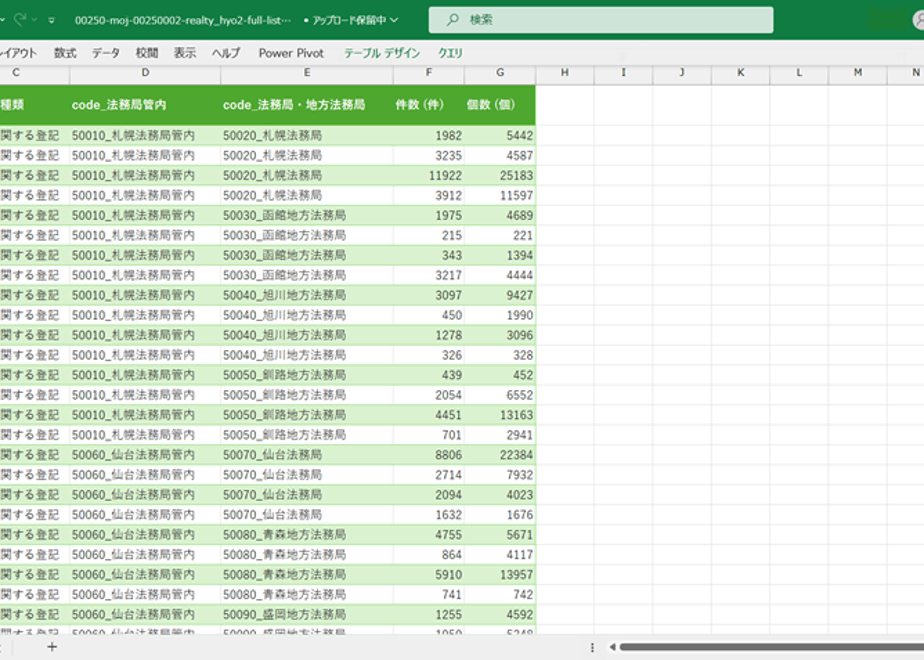Select column H header

click(565, 73)
